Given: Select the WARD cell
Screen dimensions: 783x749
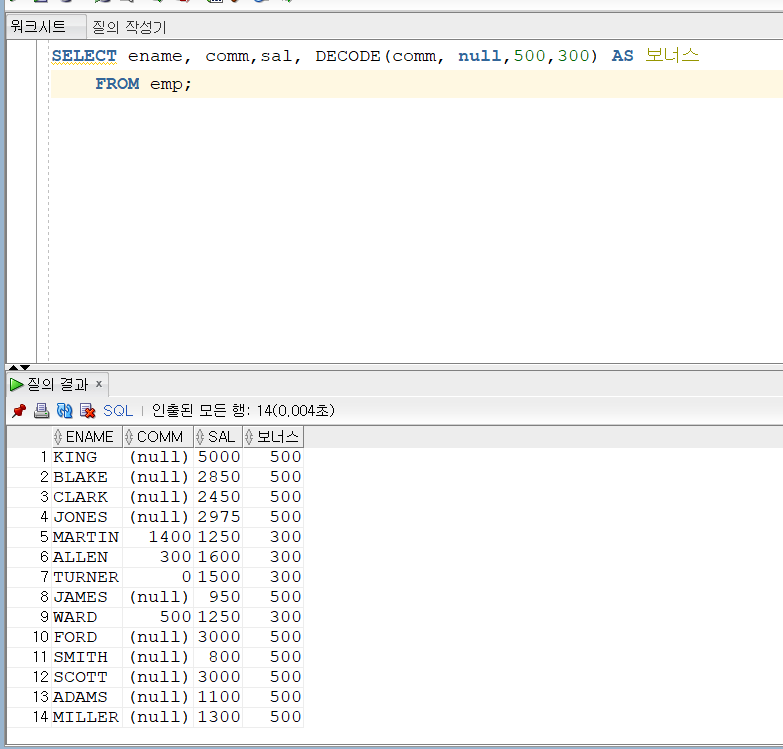Looking at the screenshot, I should [87, 617].
